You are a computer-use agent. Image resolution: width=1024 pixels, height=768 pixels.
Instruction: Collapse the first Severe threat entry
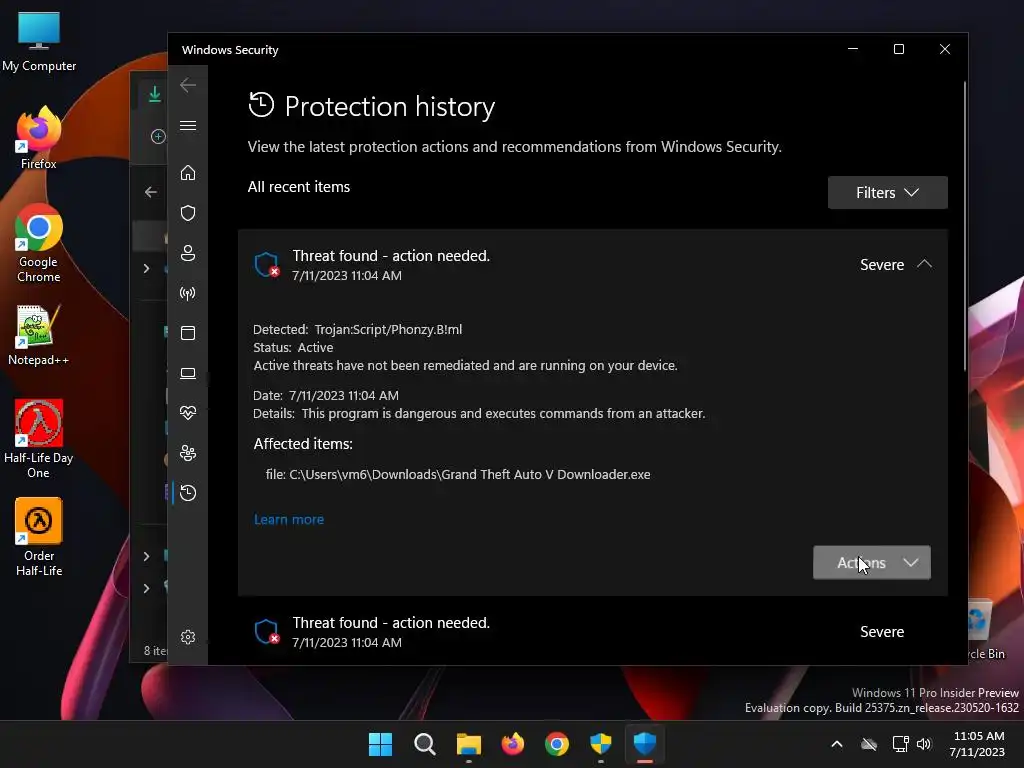924,264
